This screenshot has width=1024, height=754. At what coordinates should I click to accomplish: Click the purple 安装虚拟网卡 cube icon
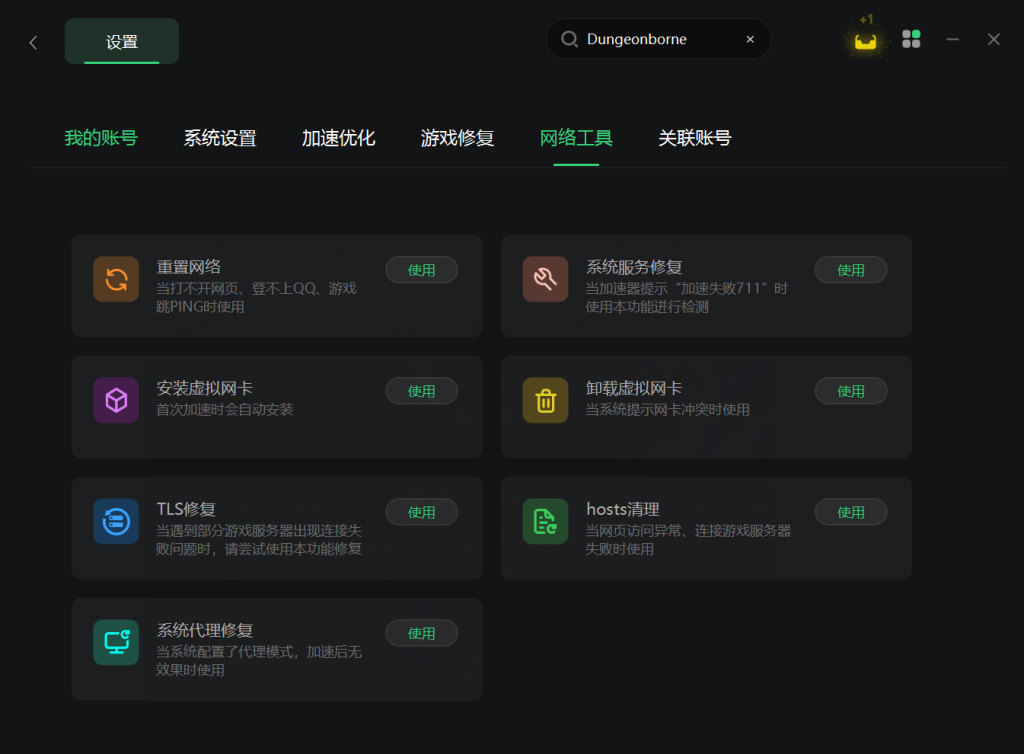(x=116, y=400)
